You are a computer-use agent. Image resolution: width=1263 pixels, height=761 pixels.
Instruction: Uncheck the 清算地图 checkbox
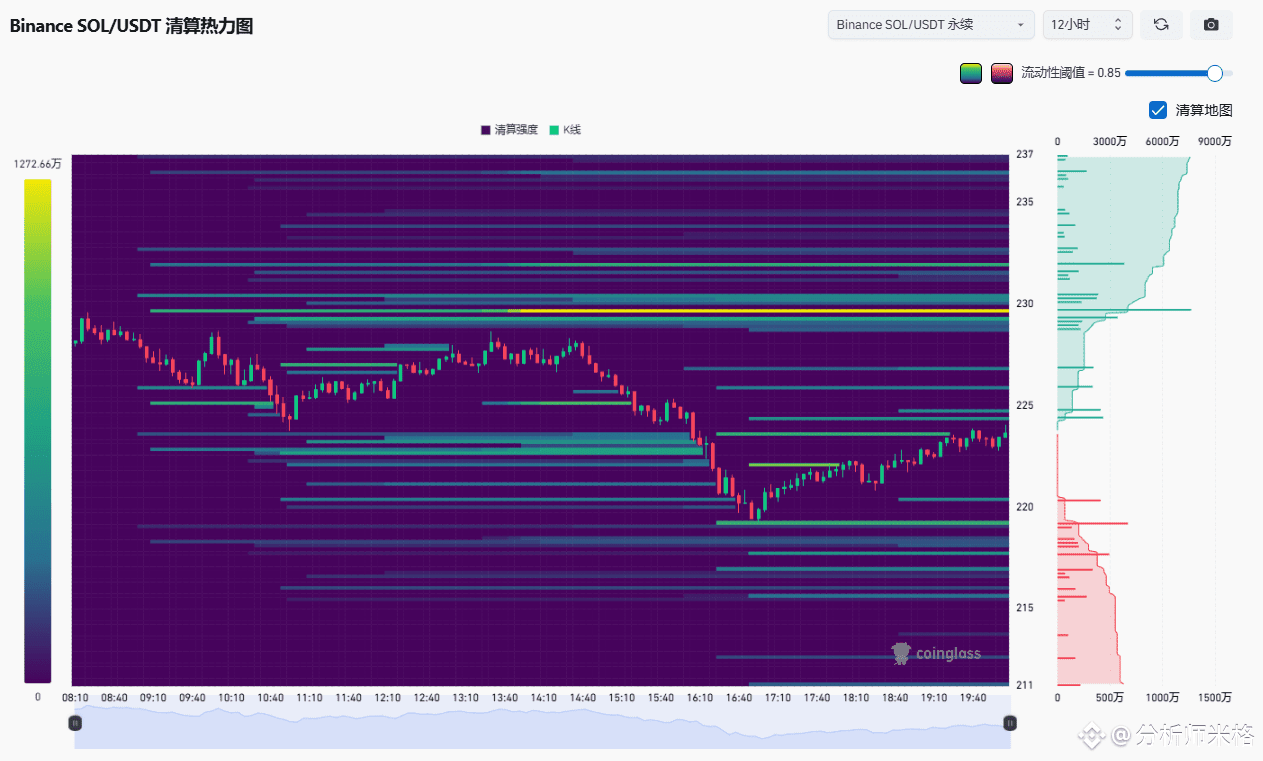pos(1158,110)
